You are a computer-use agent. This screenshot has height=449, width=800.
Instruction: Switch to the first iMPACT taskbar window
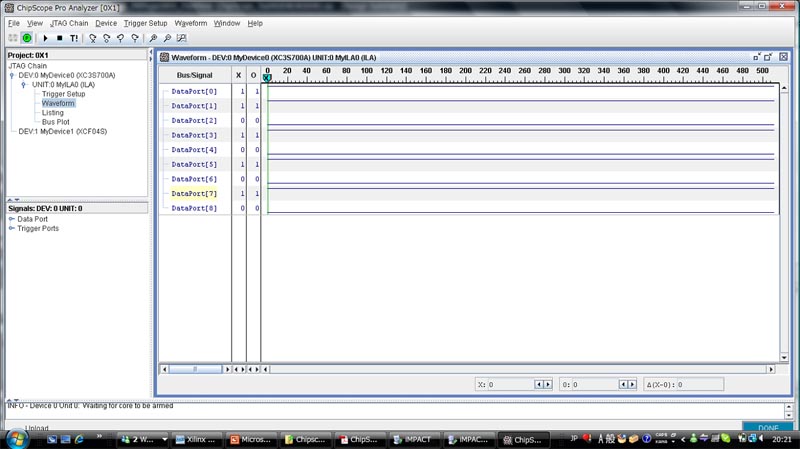413,439
